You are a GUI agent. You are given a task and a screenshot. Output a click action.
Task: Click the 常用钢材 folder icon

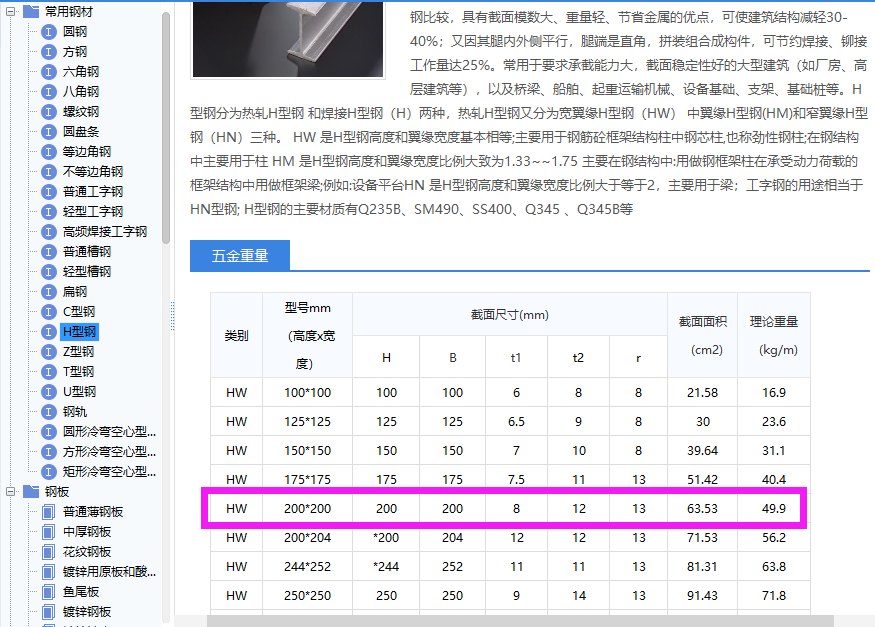pyautogui.click(x=31, y=11)
